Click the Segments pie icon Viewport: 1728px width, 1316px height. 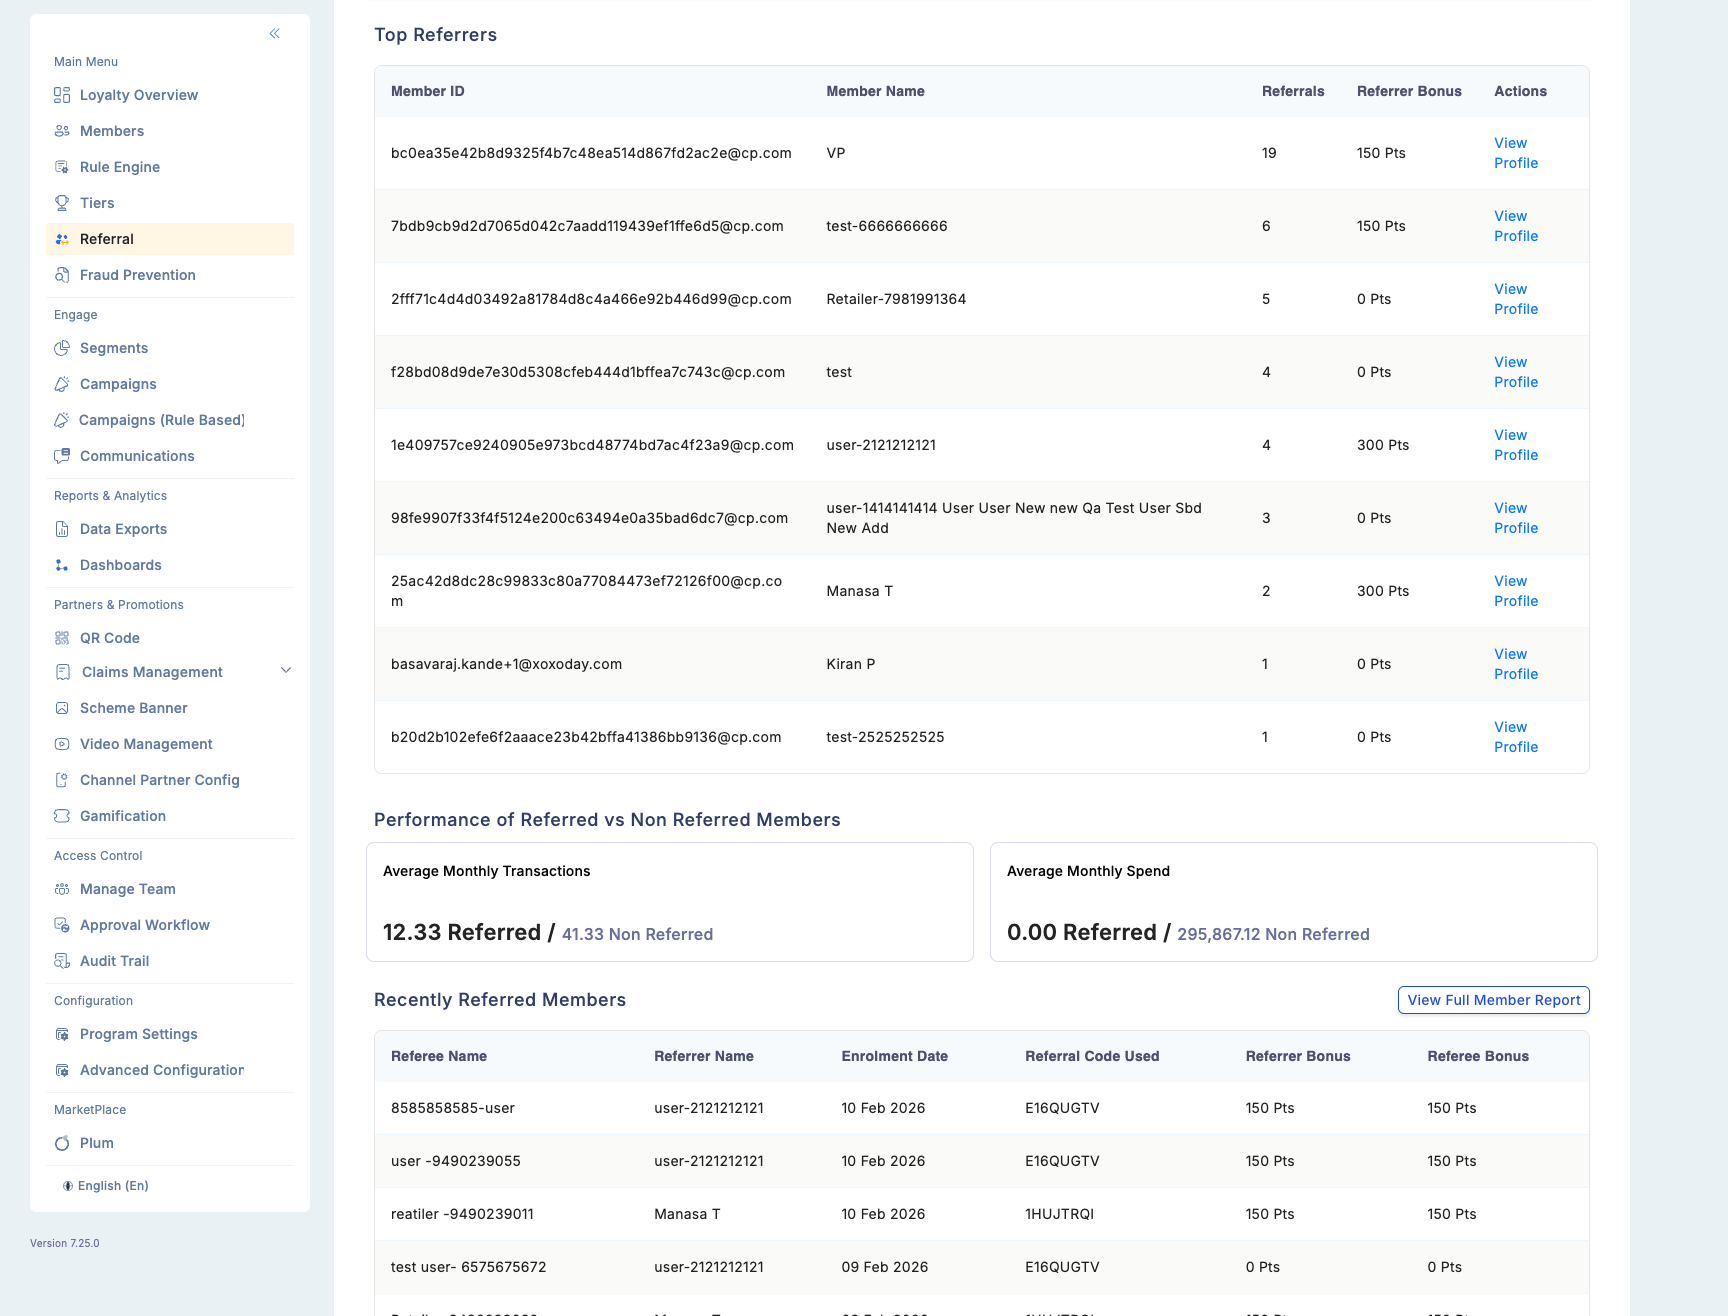click(x=62, y=348)
